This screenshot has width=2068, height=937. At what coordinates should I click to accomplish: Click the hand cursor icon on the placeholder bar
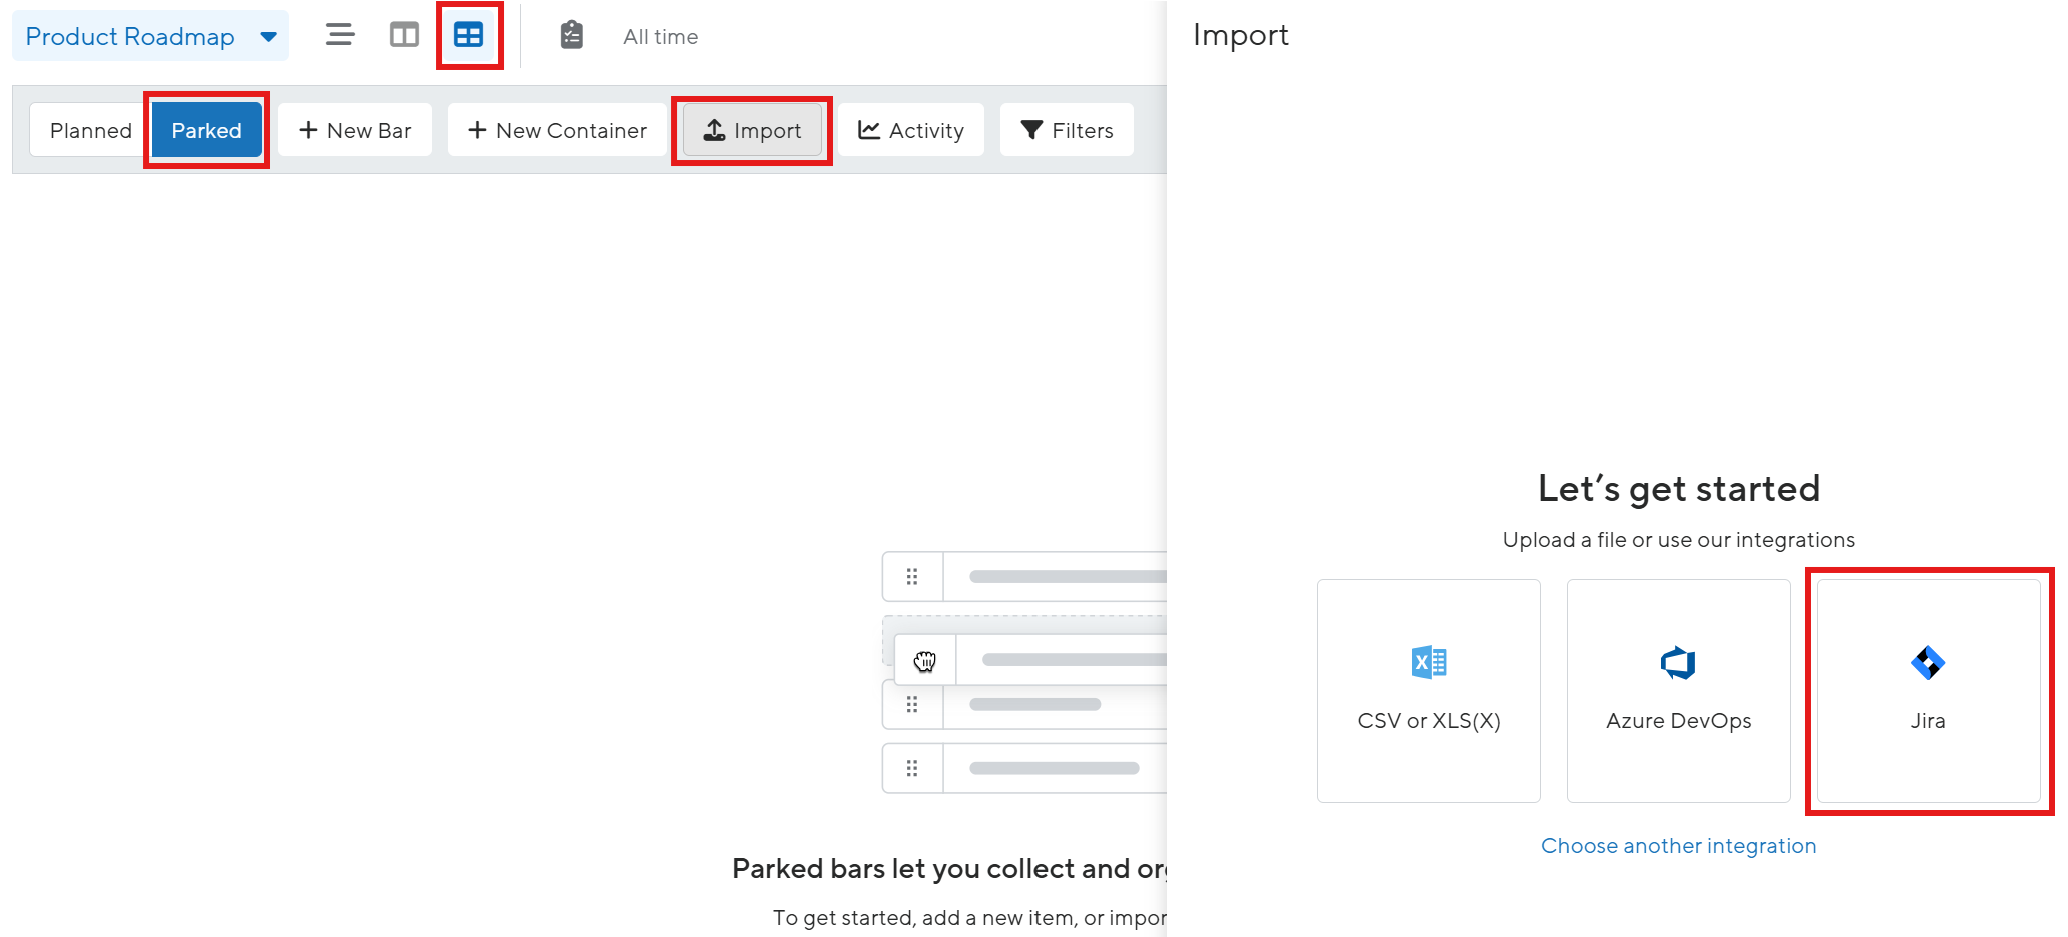pos(925,660)
